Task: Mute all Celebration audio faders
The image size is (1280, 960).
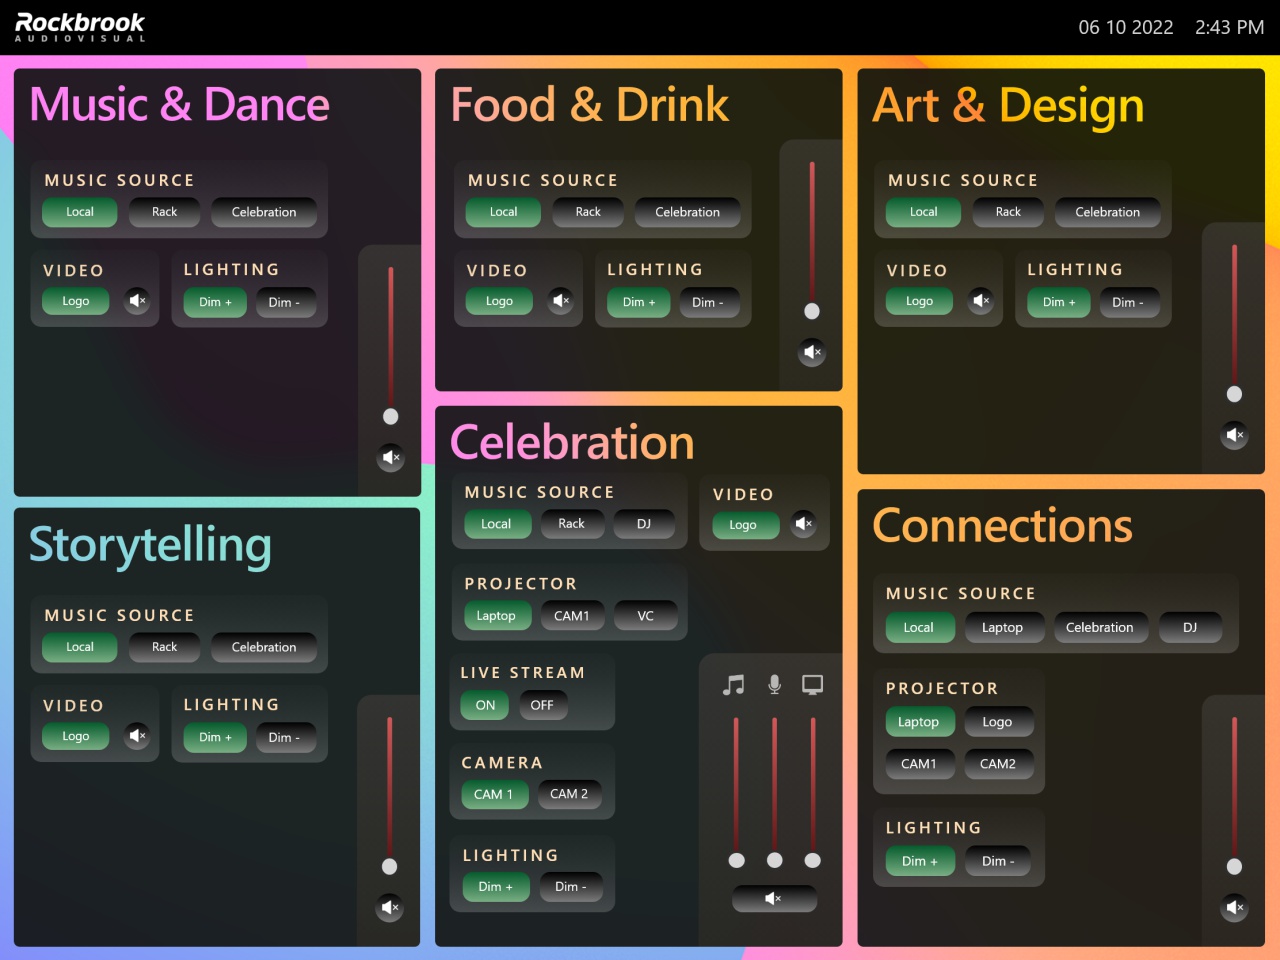Action: tap(774, 899)
